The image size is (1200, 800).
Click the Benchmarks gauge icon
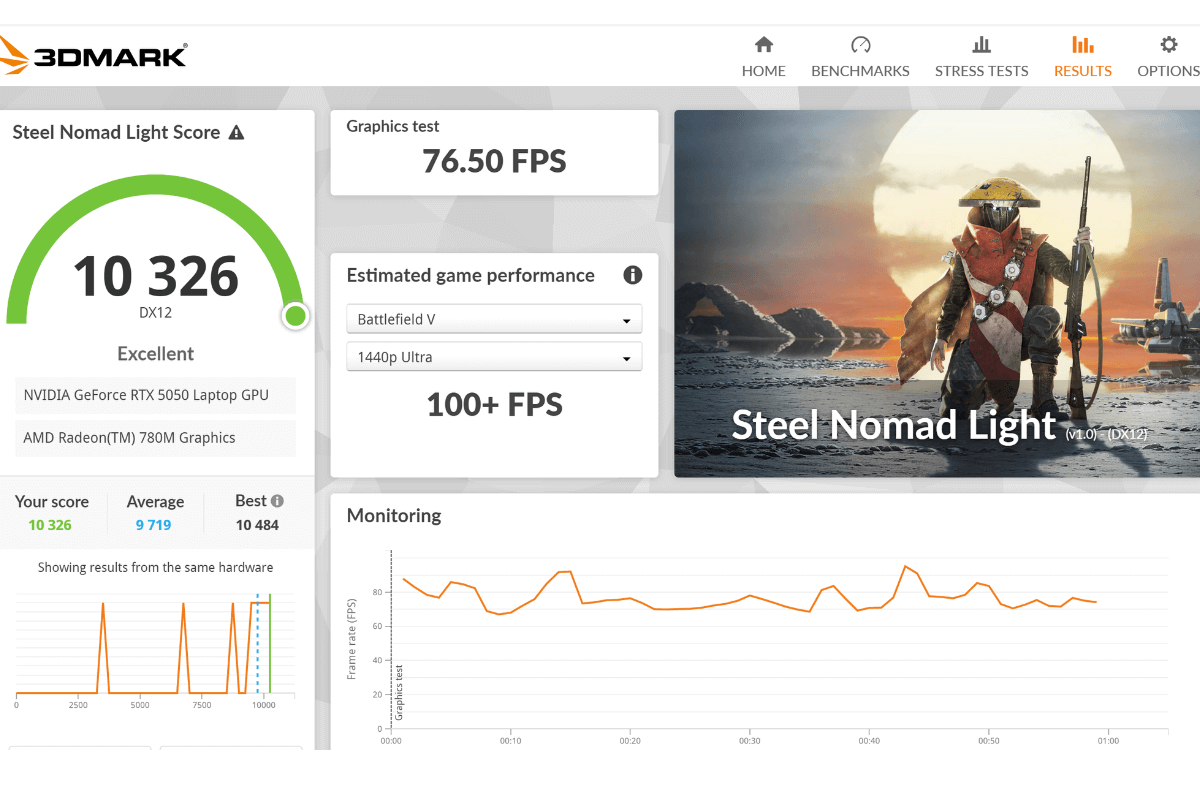coord(860,44)
